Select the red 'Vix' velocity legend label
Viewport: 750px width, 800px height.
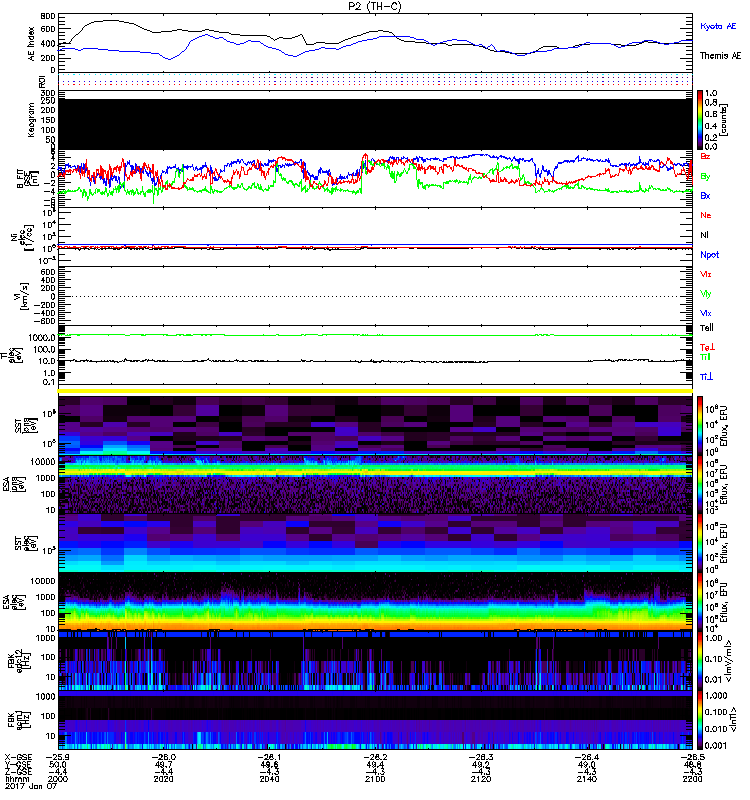click(705, 274)
